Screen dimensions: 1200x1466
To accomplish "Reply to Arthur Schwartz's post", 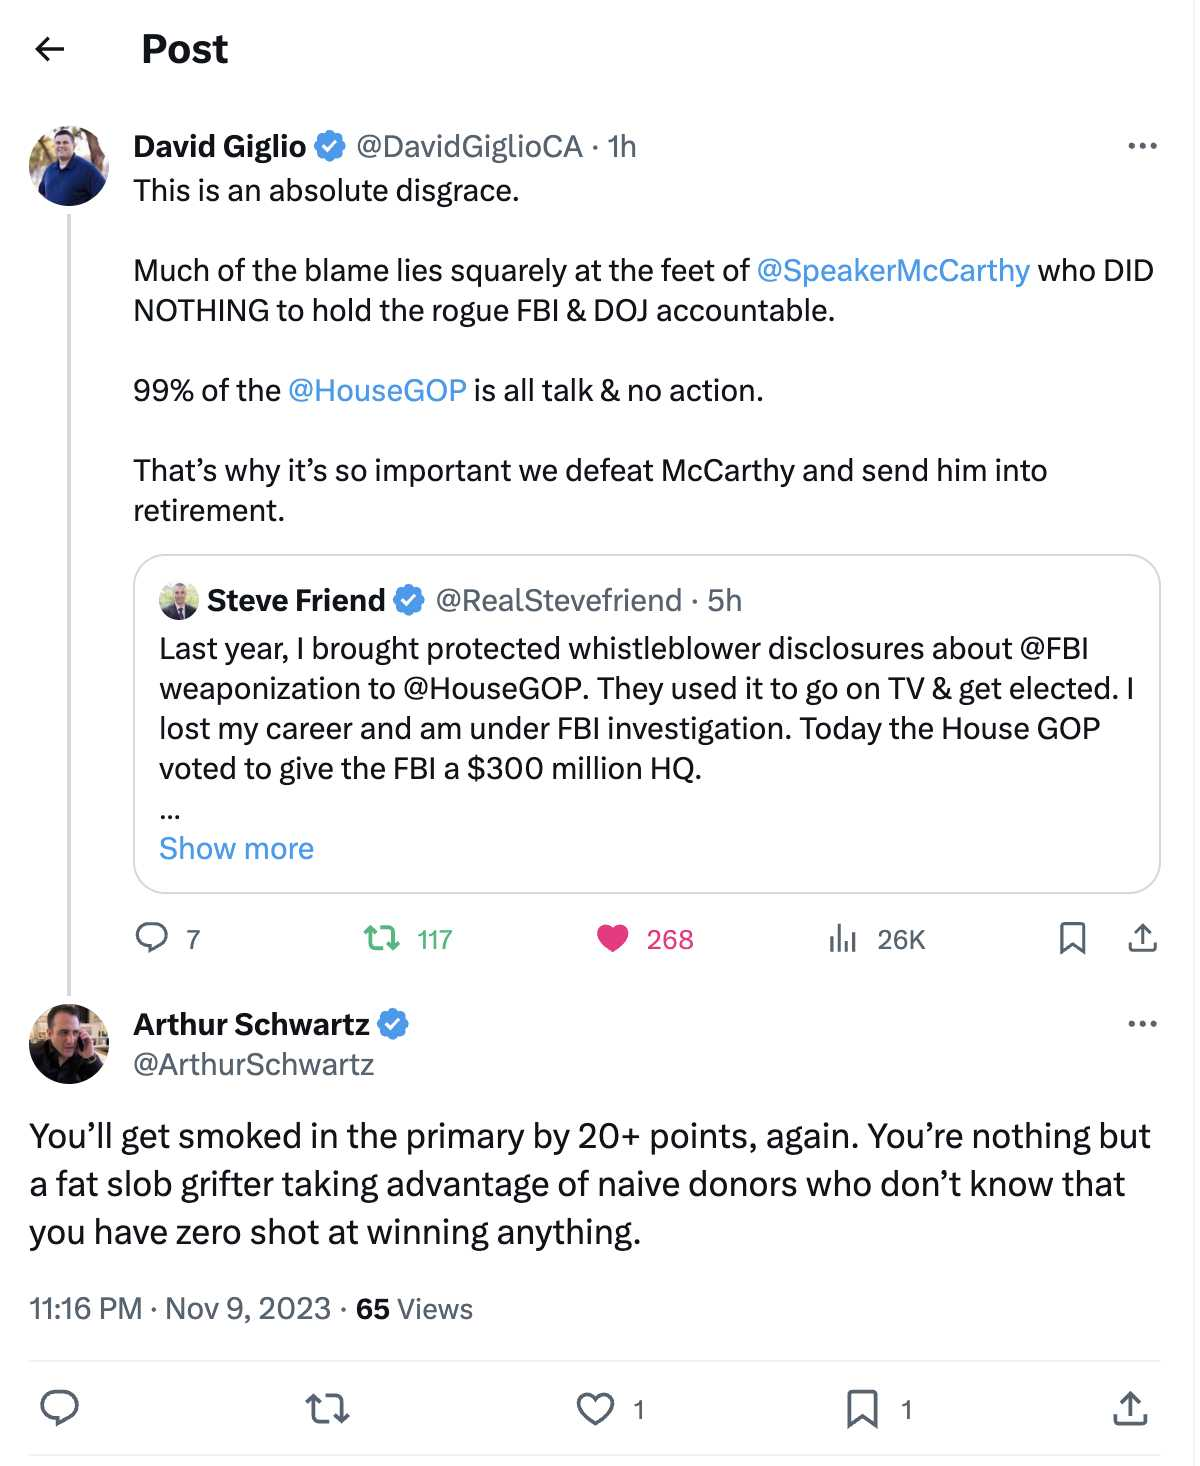I will coord(60,1408).
